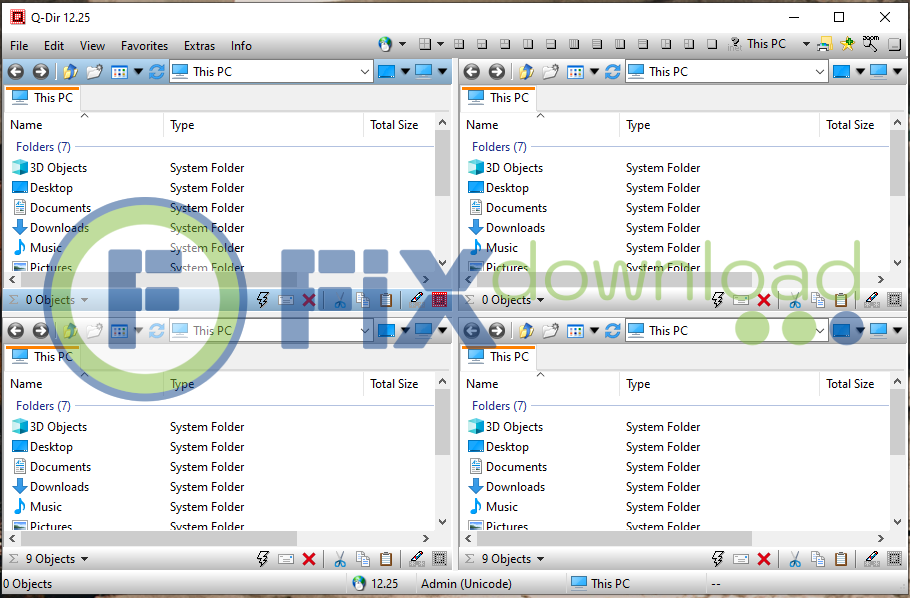Expand the "9 Objects" dropdown in the bottom-left pane
Image resolution: width=910 pixels, height=598 pixels.
click(84, 559)
